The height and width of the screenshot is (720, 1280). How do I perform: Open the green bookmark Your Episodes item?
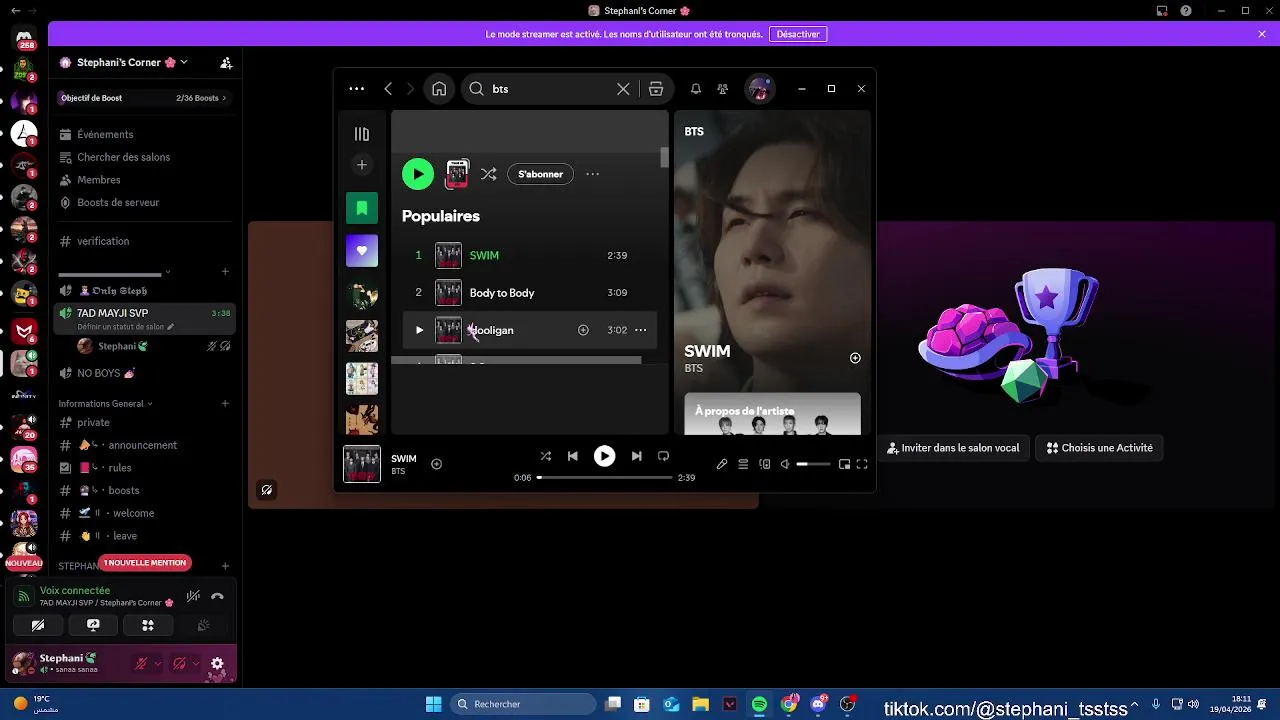pyautogui.click(x=362, y=208)
